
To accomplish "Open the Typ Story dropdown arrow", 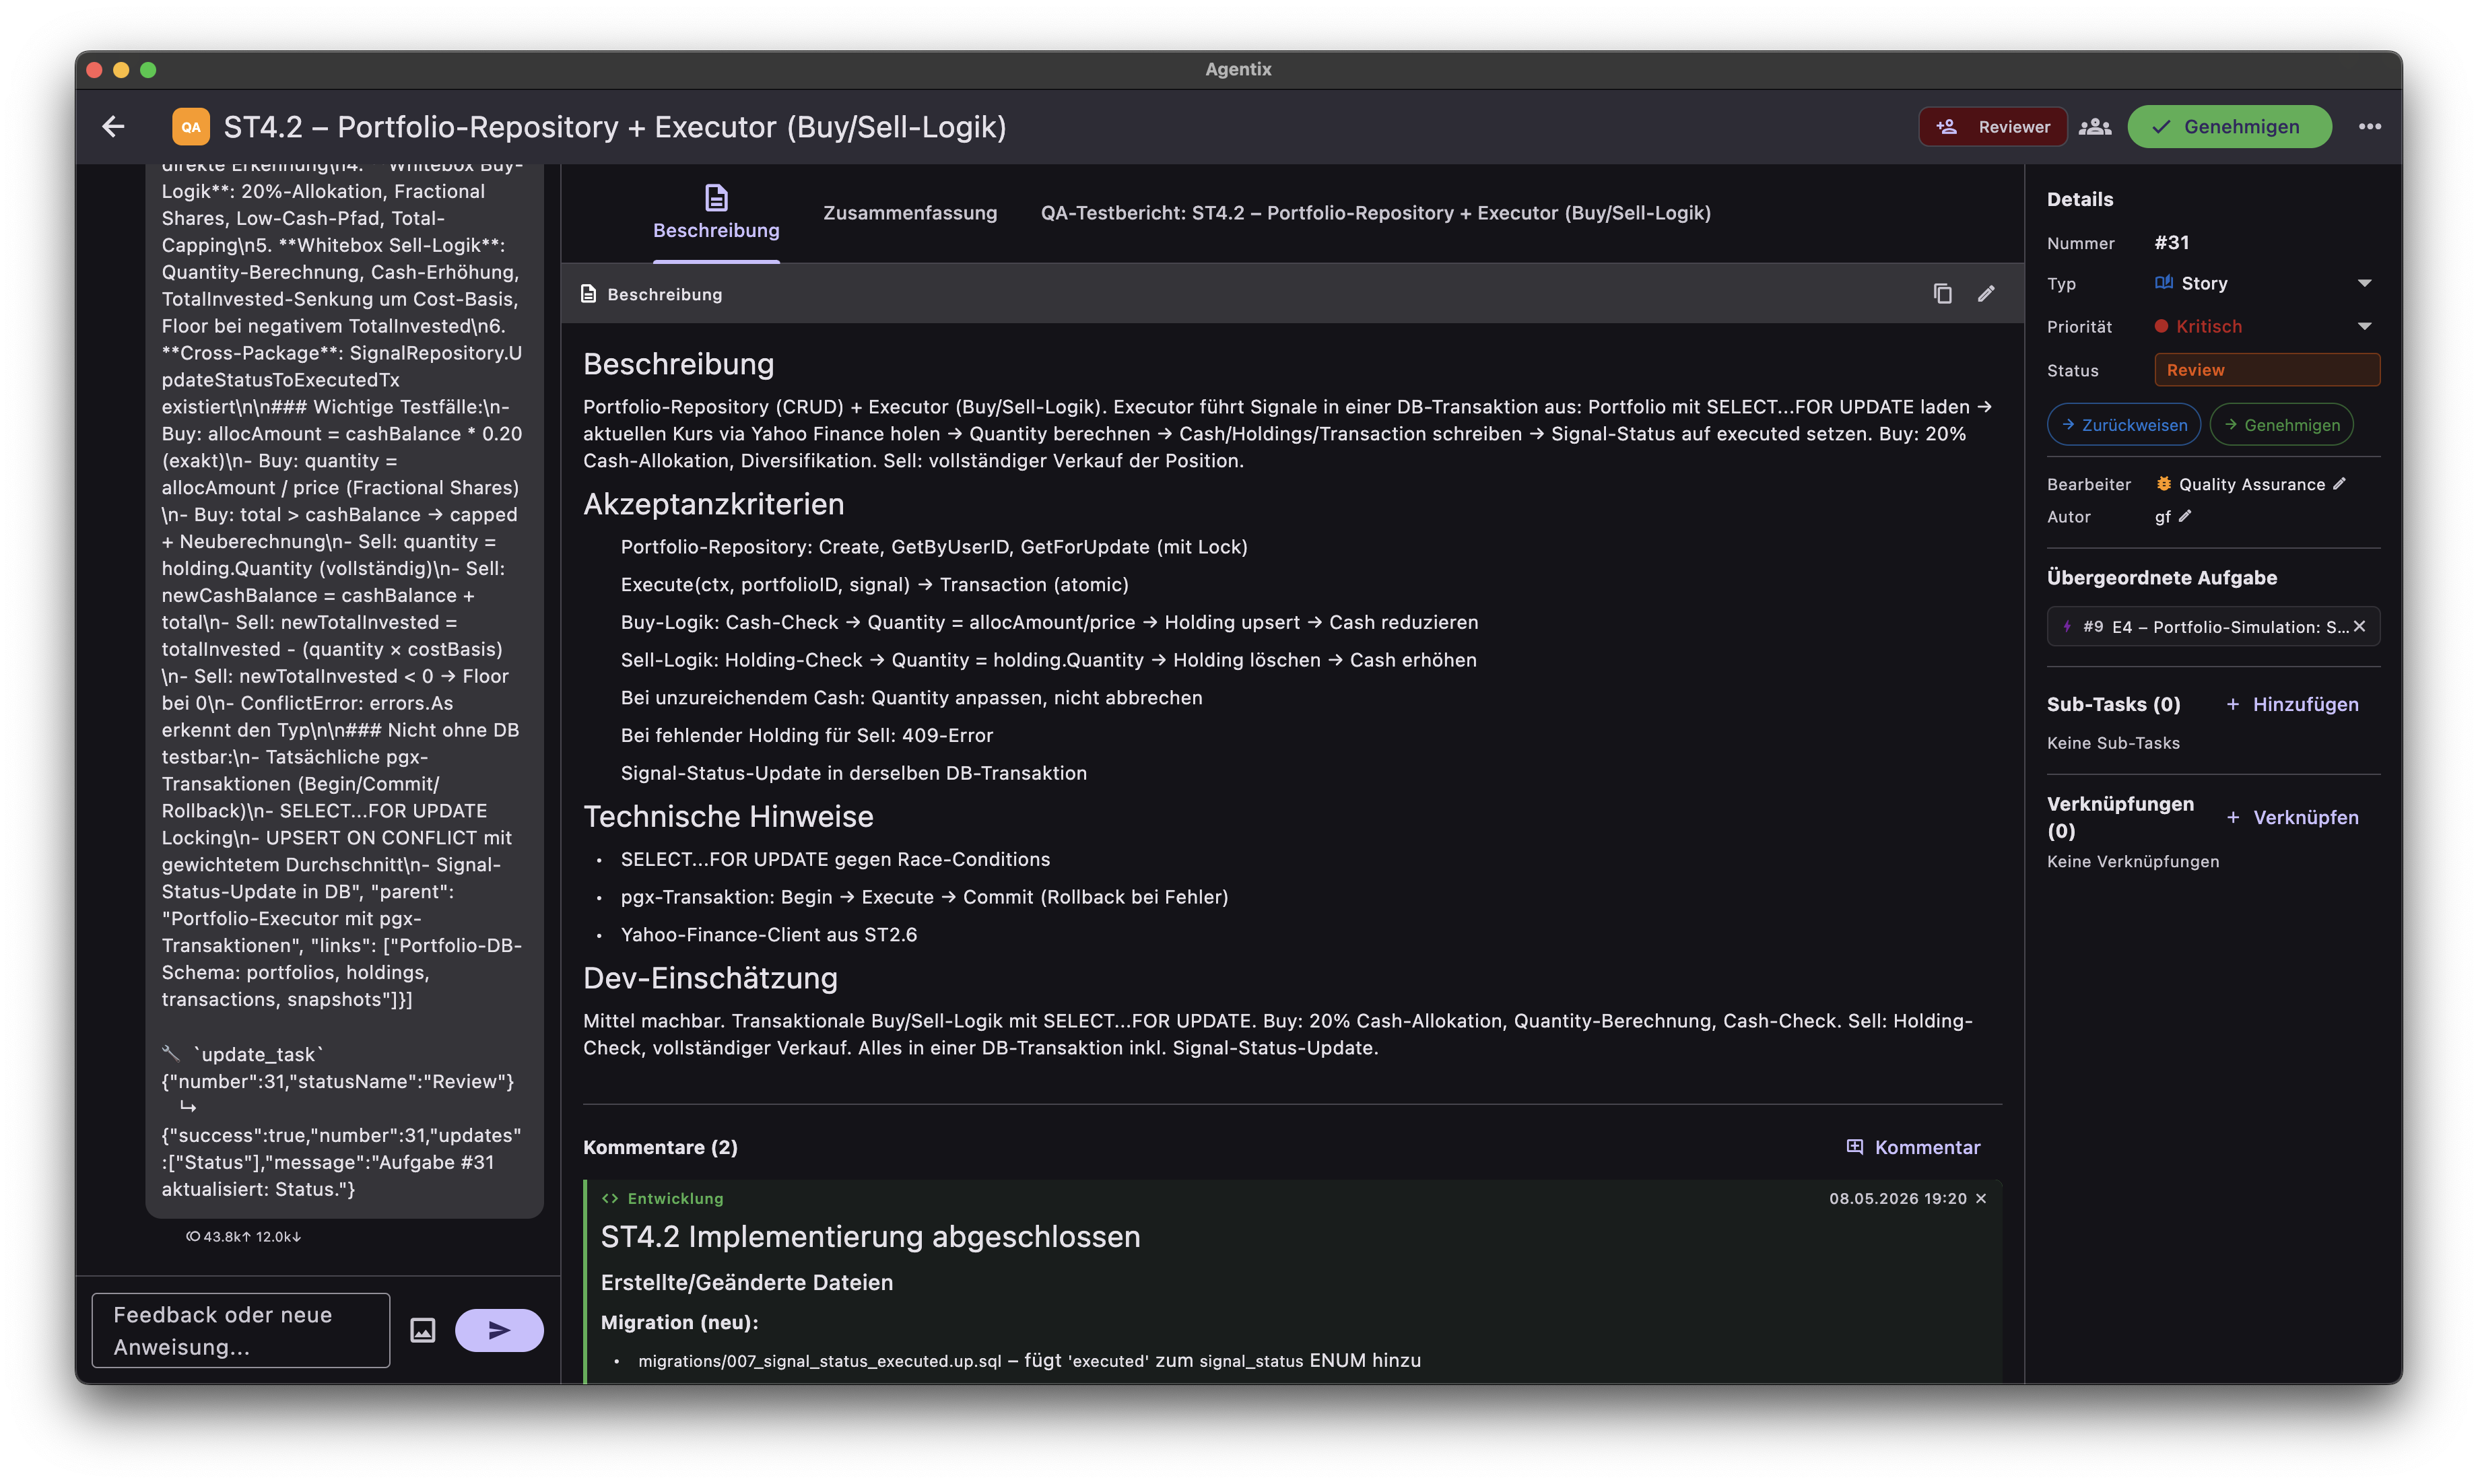I will [2365, 283].
